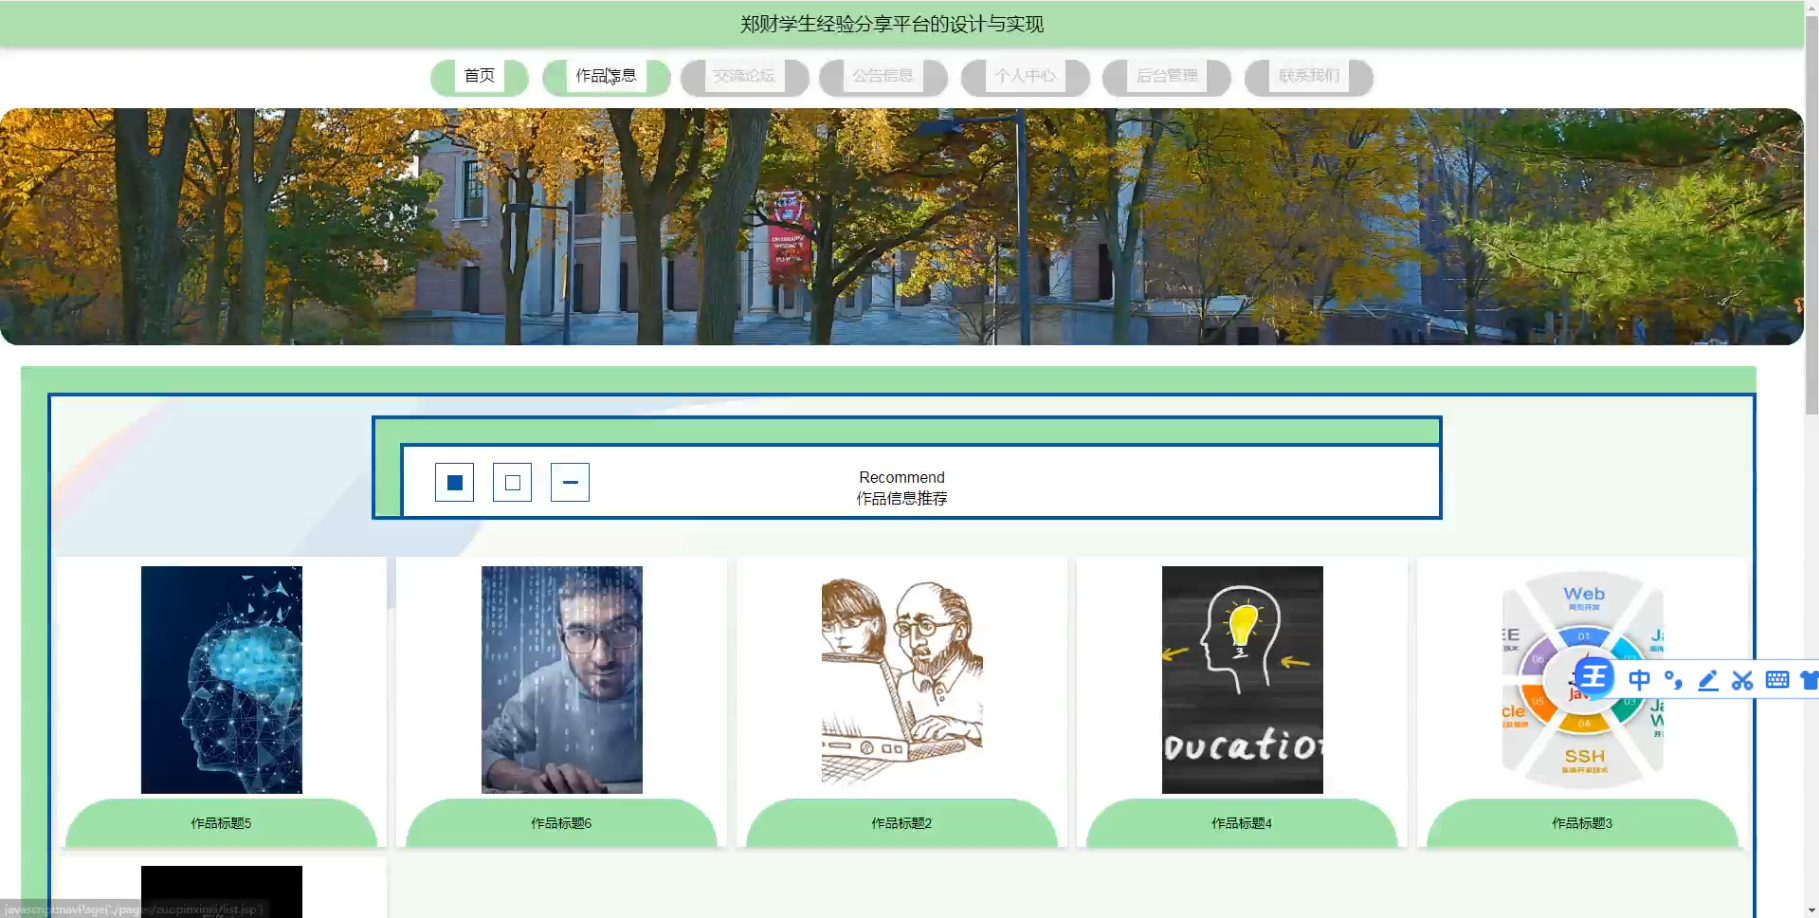Screen dimensions: 1819x918
Task: Click the 作品信息推荐 heading text
Action: pos(902,498)
